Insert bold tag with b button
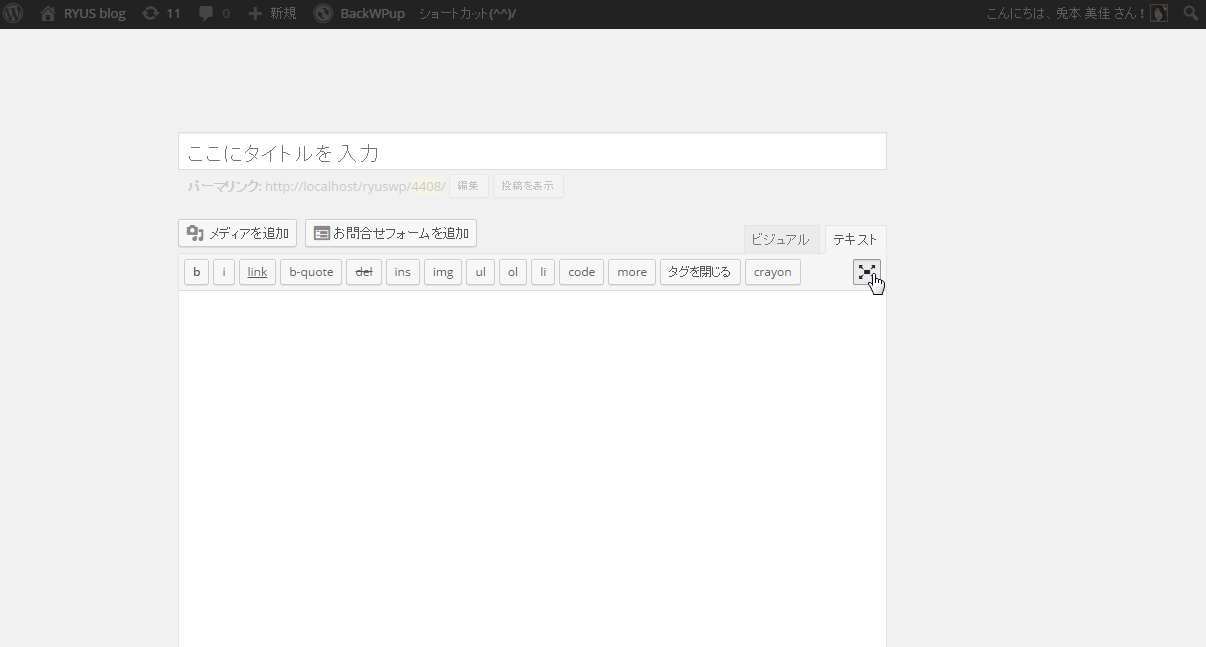This screenshot has width=1206, height=647. point(196,272)
